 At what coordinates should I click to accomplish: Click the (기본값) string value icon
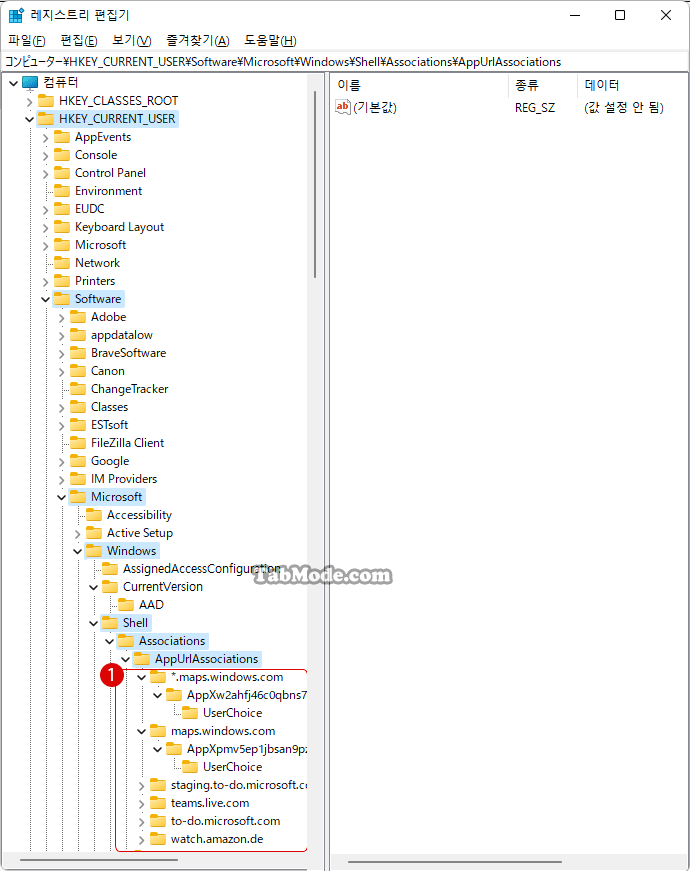(343, 107)
